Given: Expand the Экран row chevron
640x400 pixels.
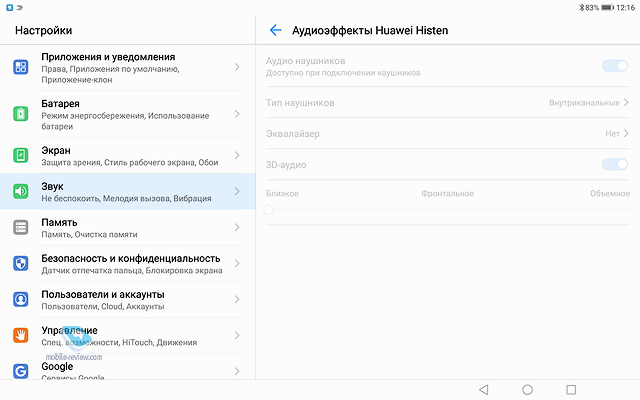Looking at the screenshot, I should [x=237, y=156].
